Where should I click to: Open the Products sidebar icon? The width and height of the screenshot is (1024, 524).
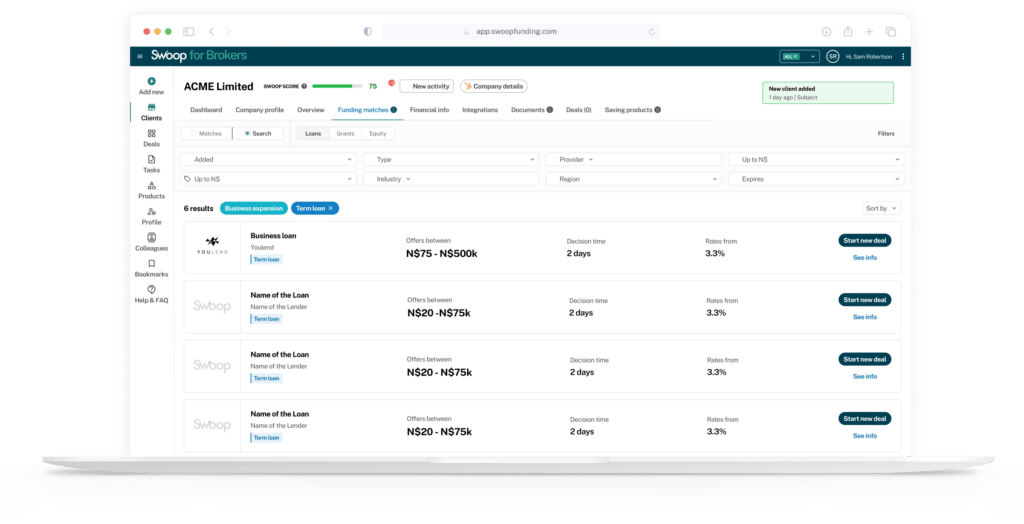coord(152,186)
